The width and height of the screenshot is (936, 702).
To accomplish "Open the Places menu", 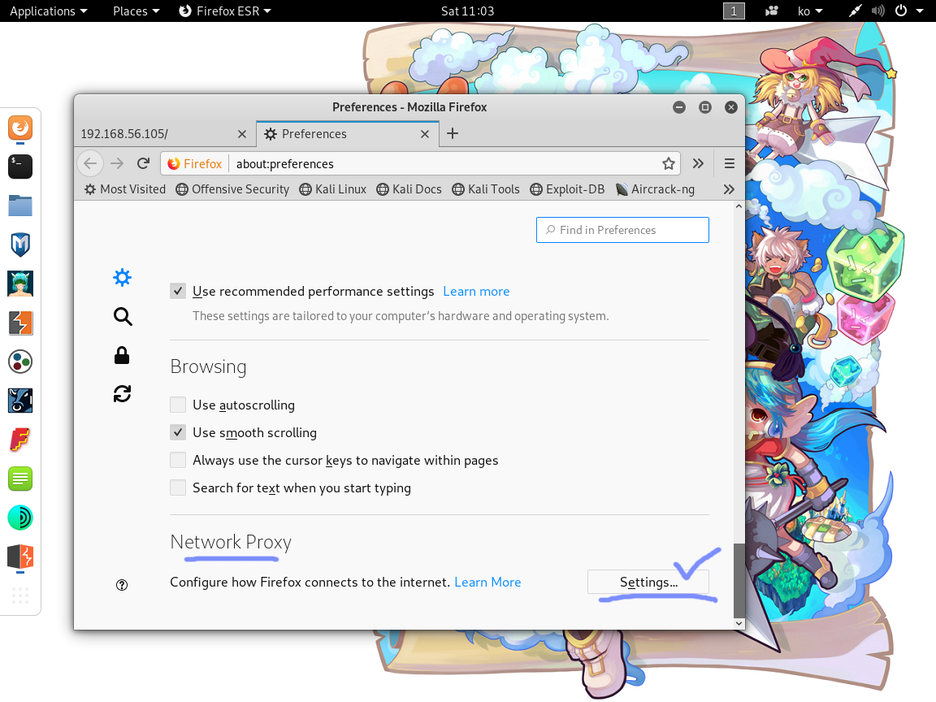I will pos(136,11).
